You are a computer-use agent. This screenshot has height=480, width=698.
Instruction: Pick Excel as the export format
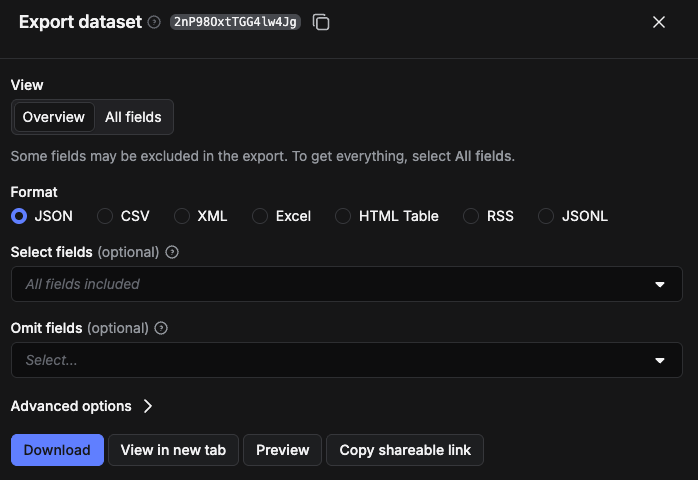[260, 216]
